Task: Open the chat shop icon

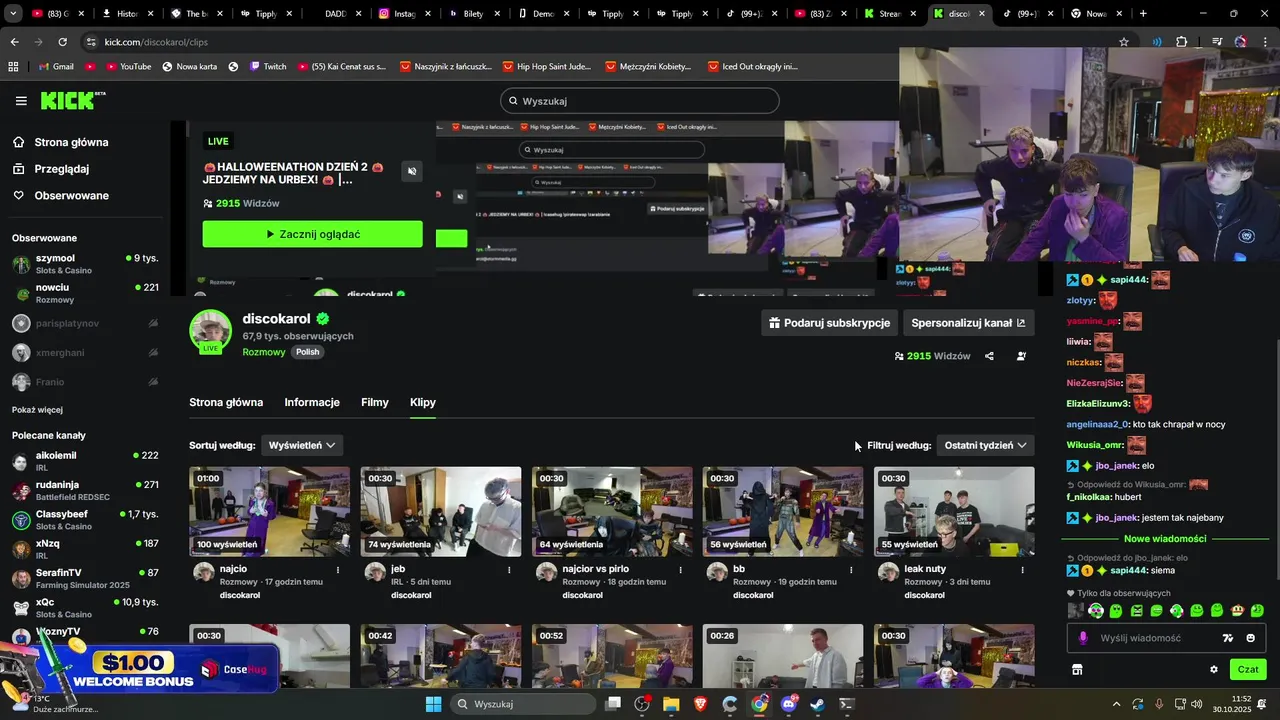Action: coord(1077,669)
